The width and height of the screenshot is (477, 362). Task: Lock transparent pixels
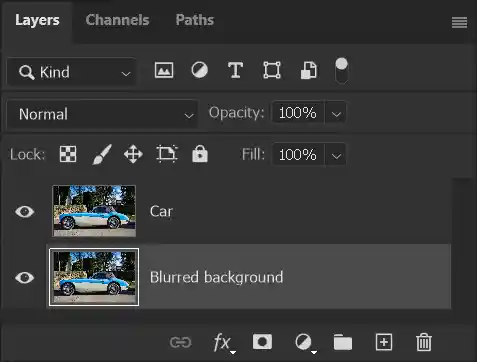pos(68,154)
